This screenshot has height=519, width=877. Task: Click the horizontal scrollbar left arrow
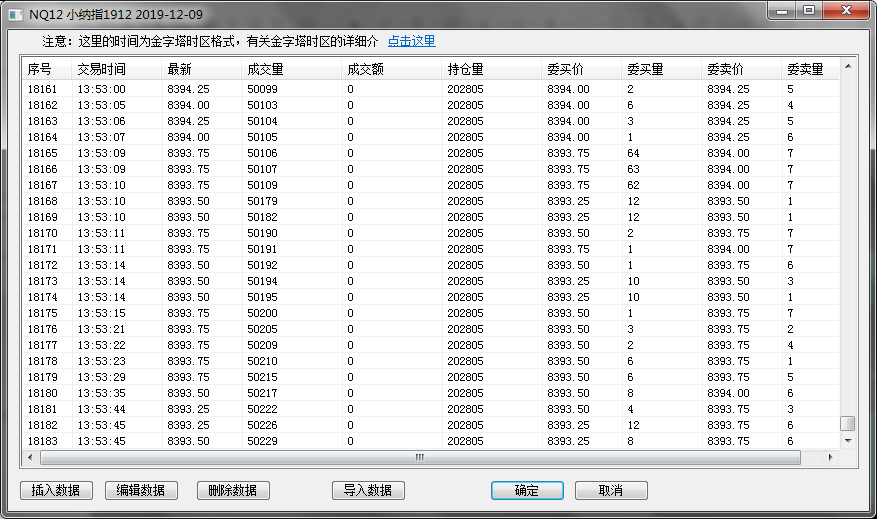[x=30, y=457]
